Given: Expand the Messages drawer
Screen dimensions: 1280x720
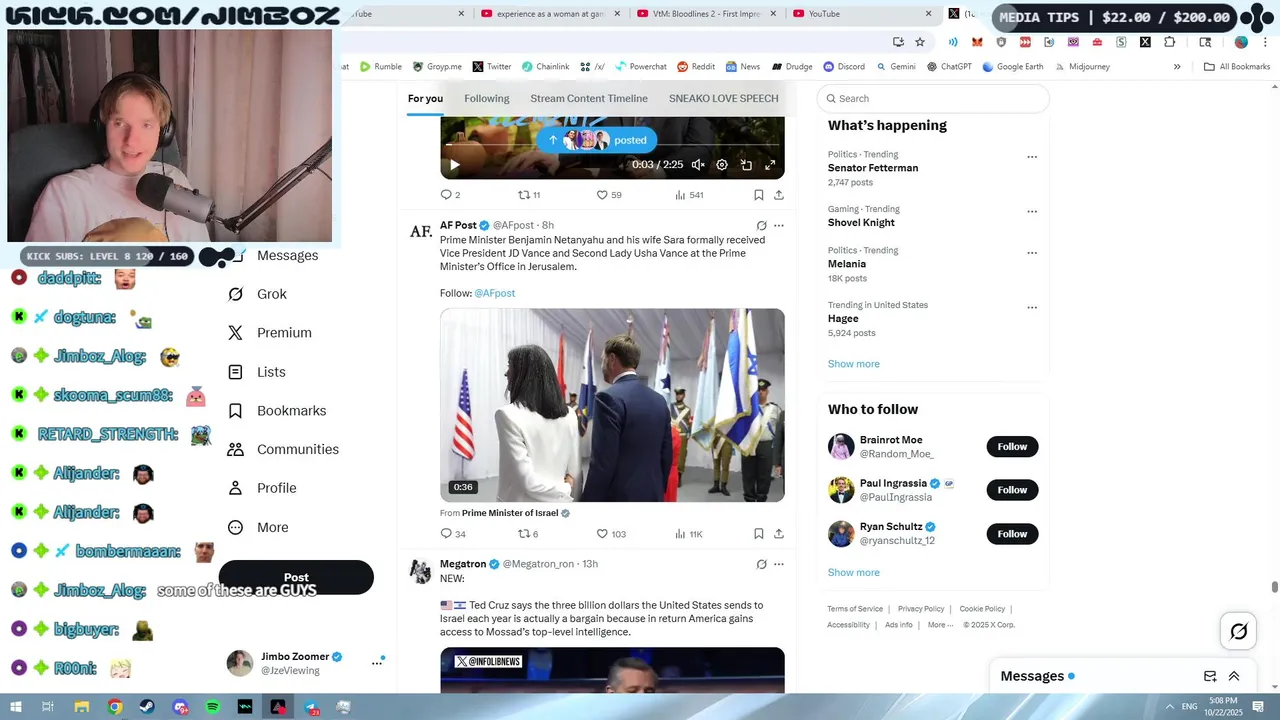Looking at the screenshot, I should click(1234, 676).
